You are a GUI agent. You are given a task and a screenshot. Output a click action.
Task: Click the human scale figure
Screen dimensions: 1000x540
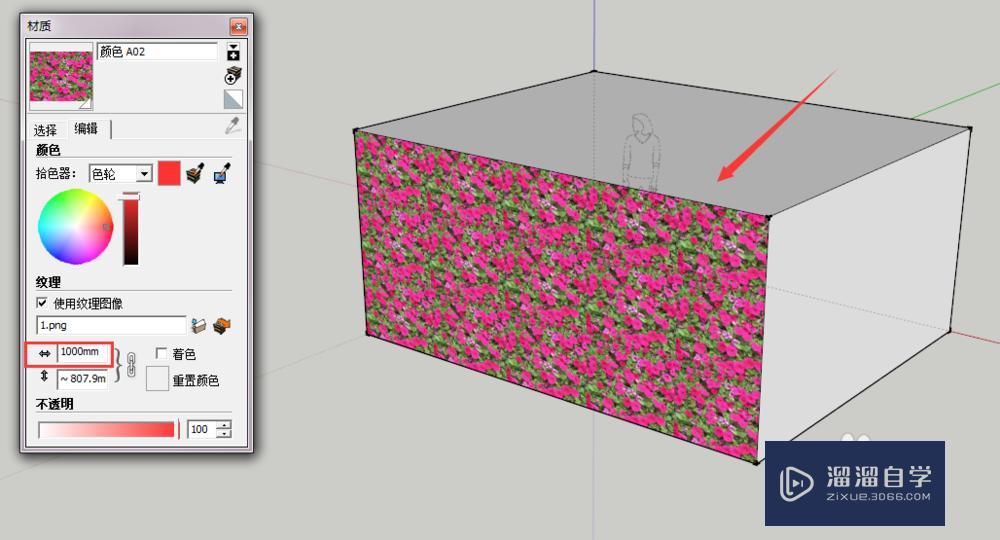pos(641,153)
